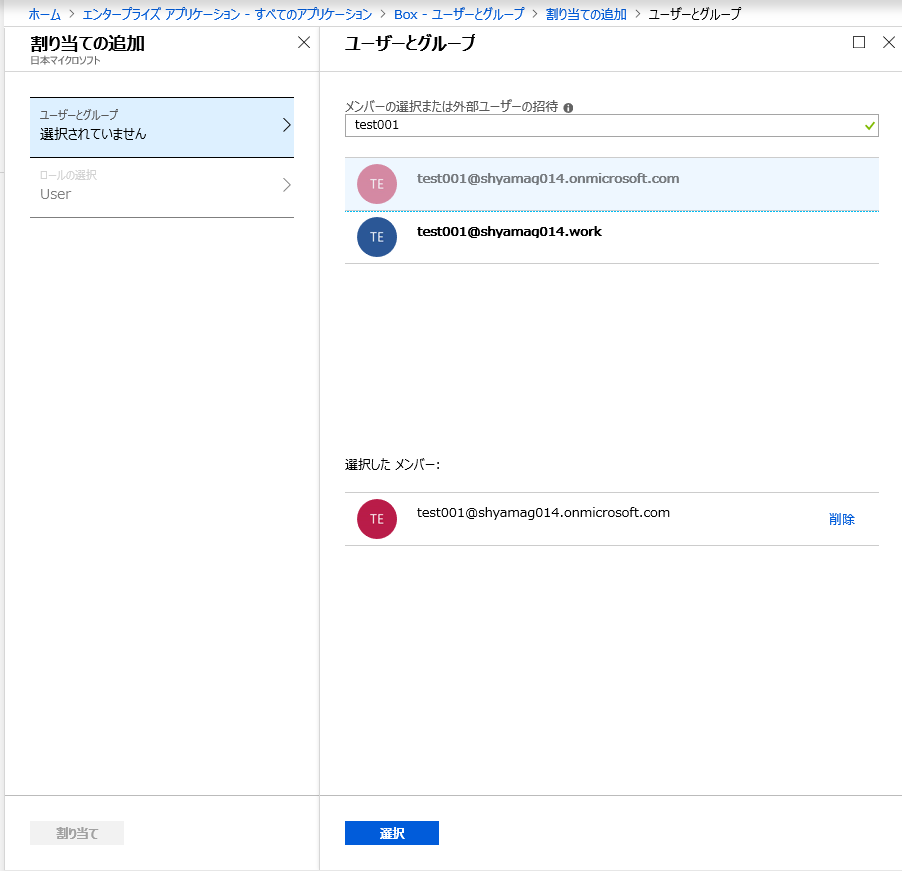Viewport: 902px width, 871px height.
Task: Click blue TE avatar for shyamag014.work
Action: pos(377,237)
